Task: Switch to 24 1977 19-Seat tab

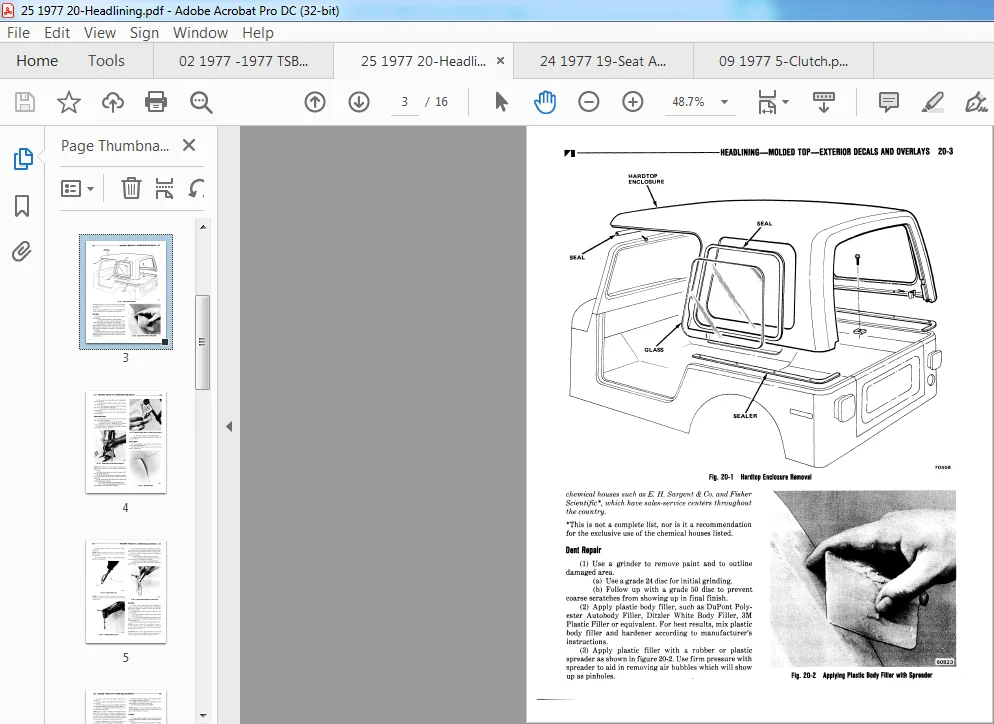Action: (x=603, y=61)
